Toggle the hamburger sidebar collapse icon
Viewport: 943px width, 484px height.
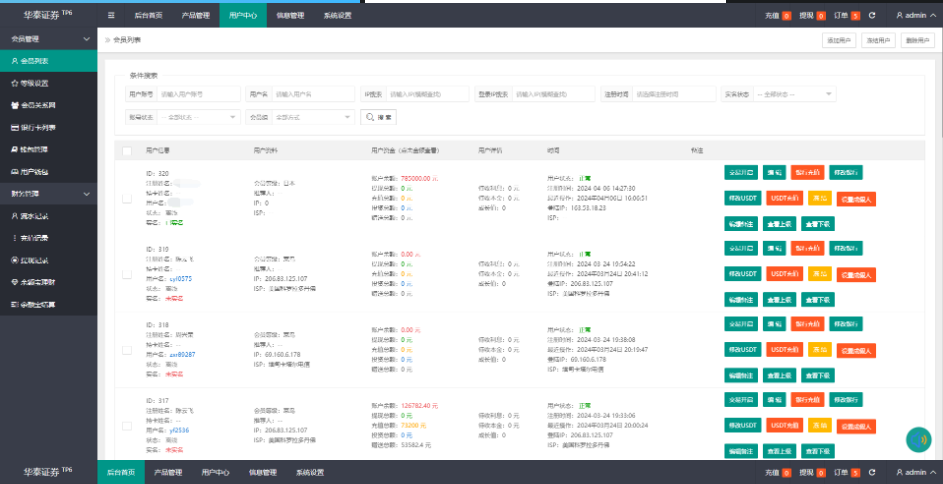(x=112, y=16)
